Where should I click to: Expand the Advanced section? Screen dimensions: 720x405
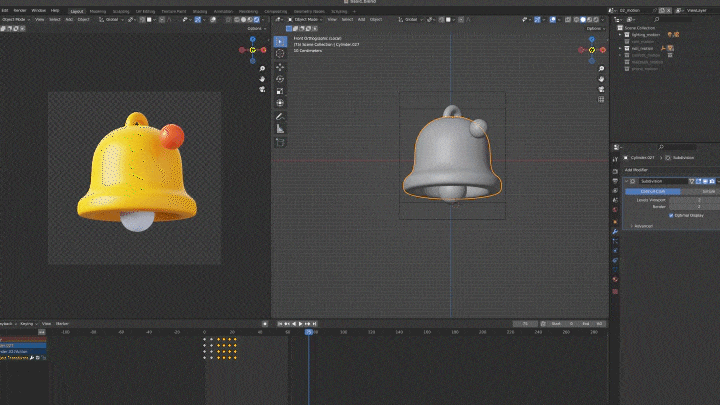(642, 226)
